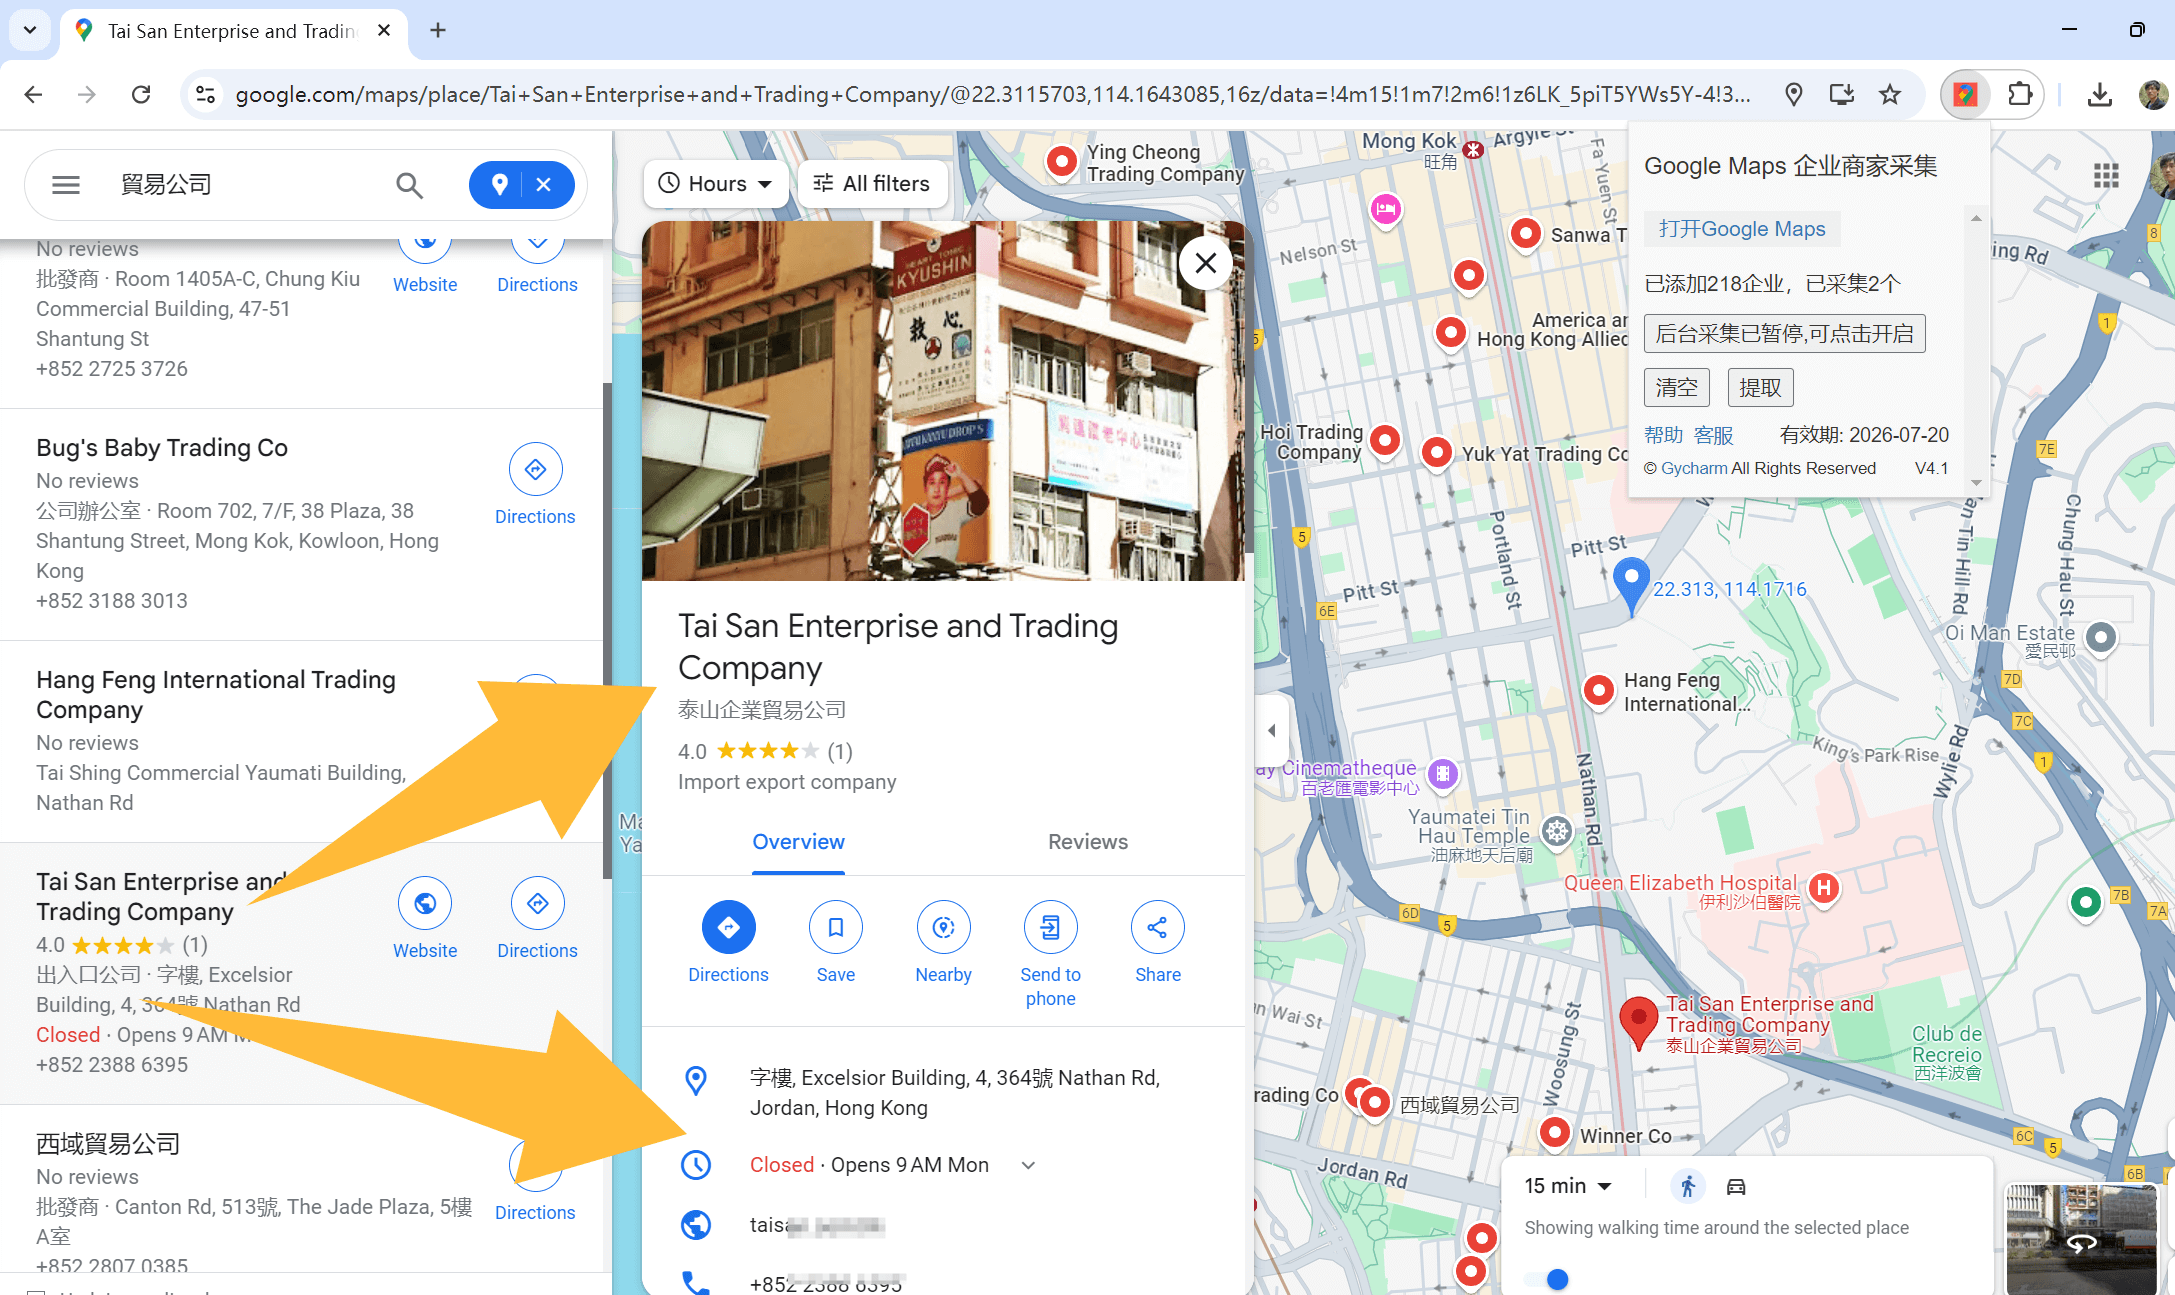Viewport: 2175px width, 1295px height.
Task: Open the browser extensions puzzle icon
Action: pyautogui.click(x=2020, y=95)
